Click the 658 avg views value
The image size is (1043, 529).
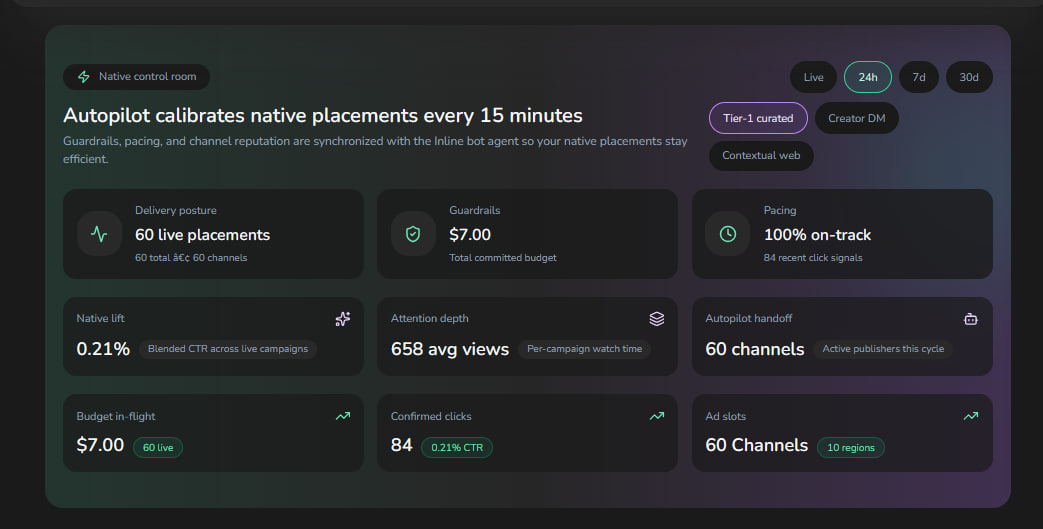pos(450,349)
